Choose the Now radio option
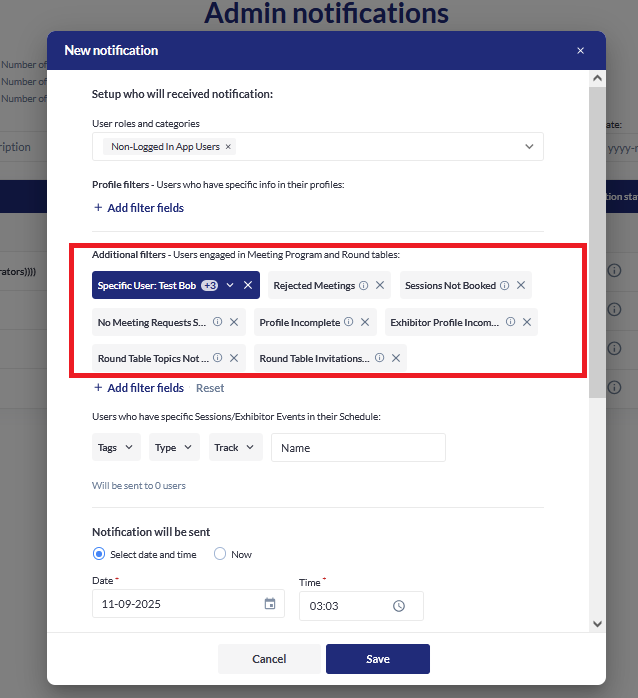Viewport: 638px width, 698px height. tap(220, 554)
